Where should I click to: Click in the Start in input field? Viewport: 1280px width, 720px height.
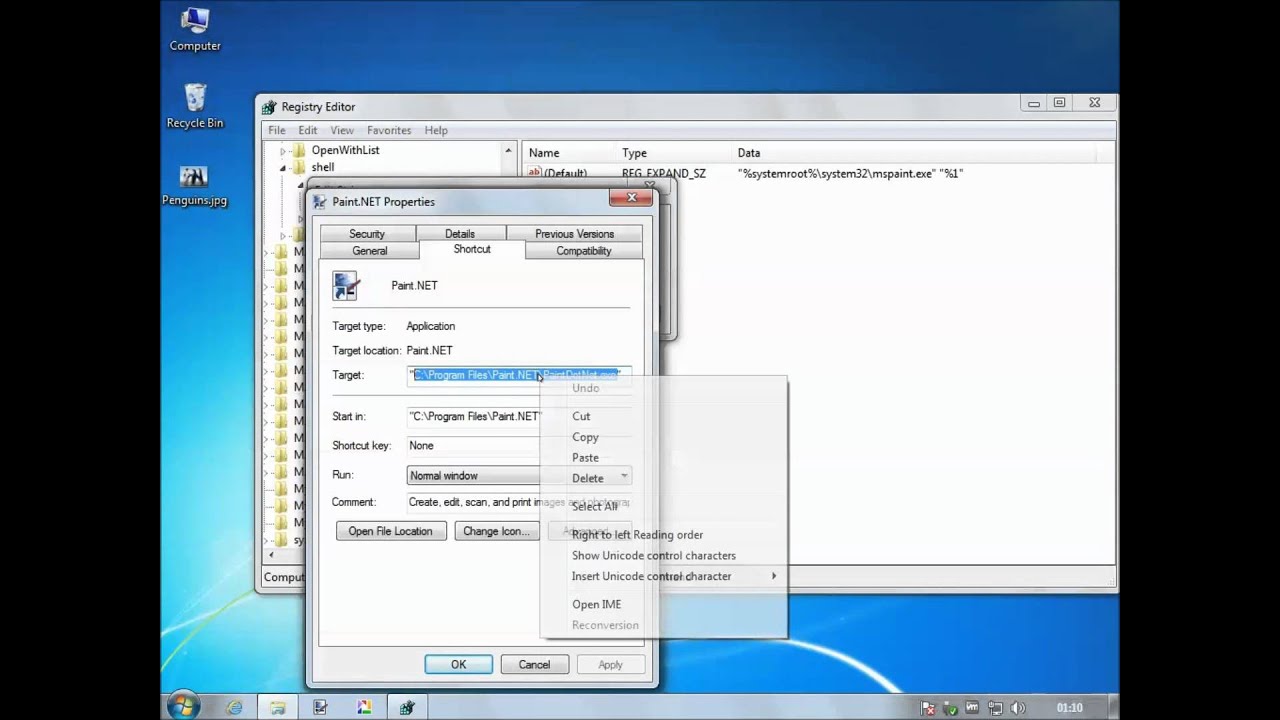point(519,416)
